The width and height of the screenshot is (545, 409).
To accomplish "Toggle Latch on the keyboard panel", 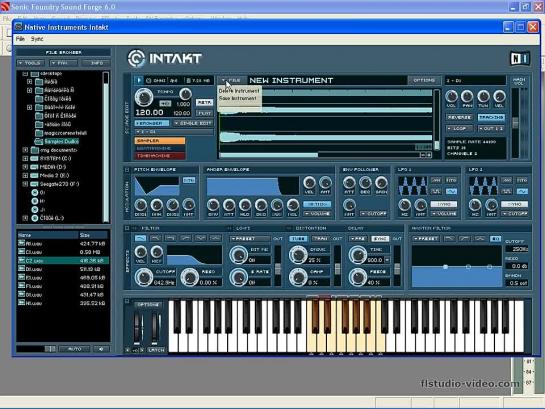I will coord(156,350).
